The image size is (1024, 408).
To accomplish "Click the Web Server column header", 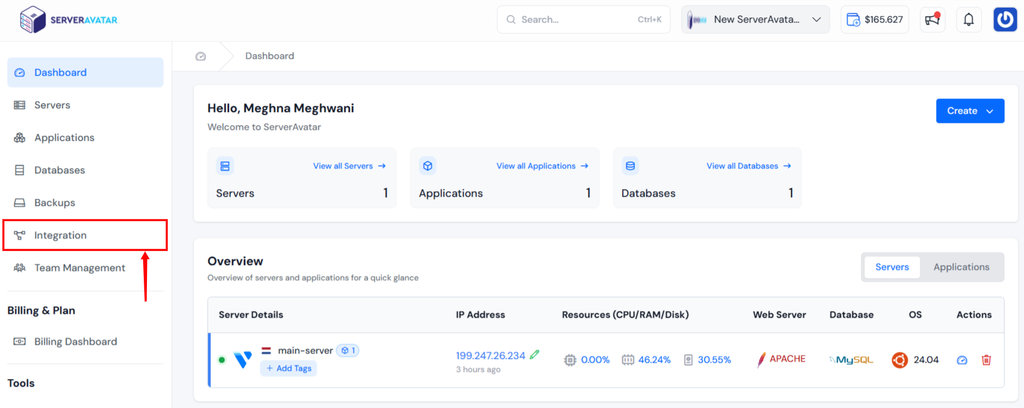I will tap(779, 315).
